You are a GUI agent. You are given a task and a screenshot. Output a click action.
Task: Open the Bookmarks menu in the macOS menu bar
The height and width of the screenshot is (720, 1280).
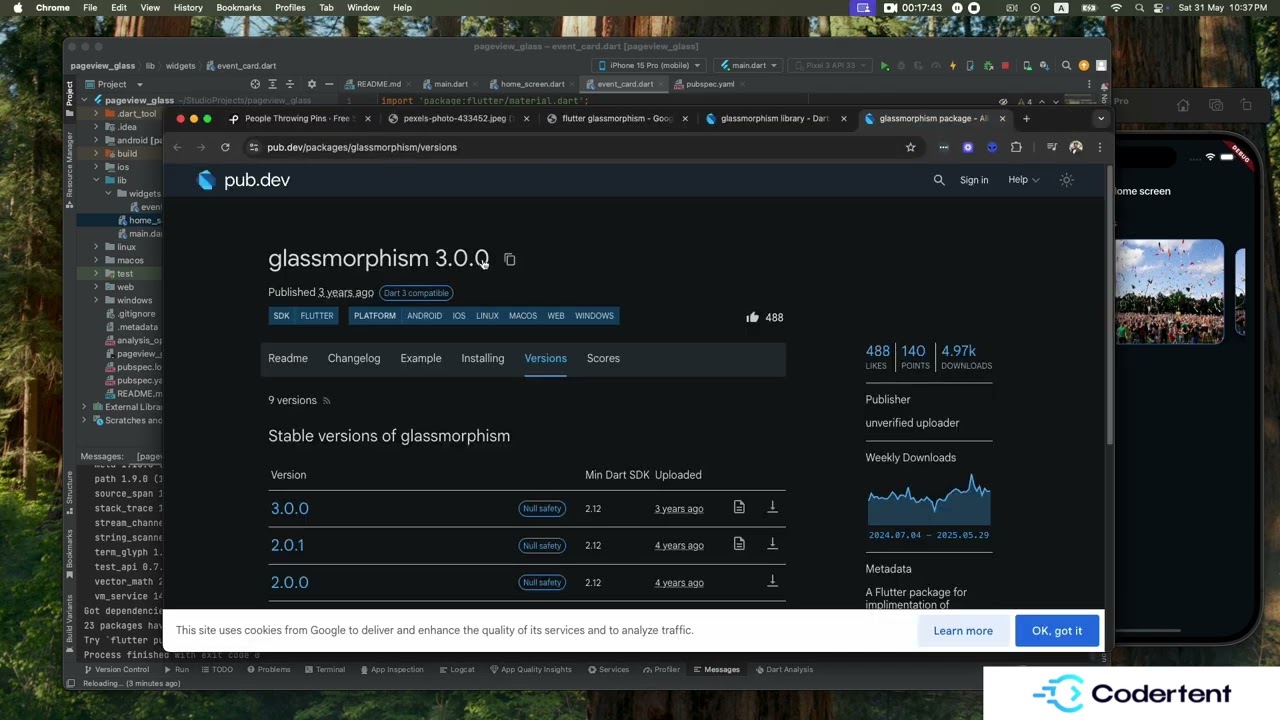[x=239, y=8]
